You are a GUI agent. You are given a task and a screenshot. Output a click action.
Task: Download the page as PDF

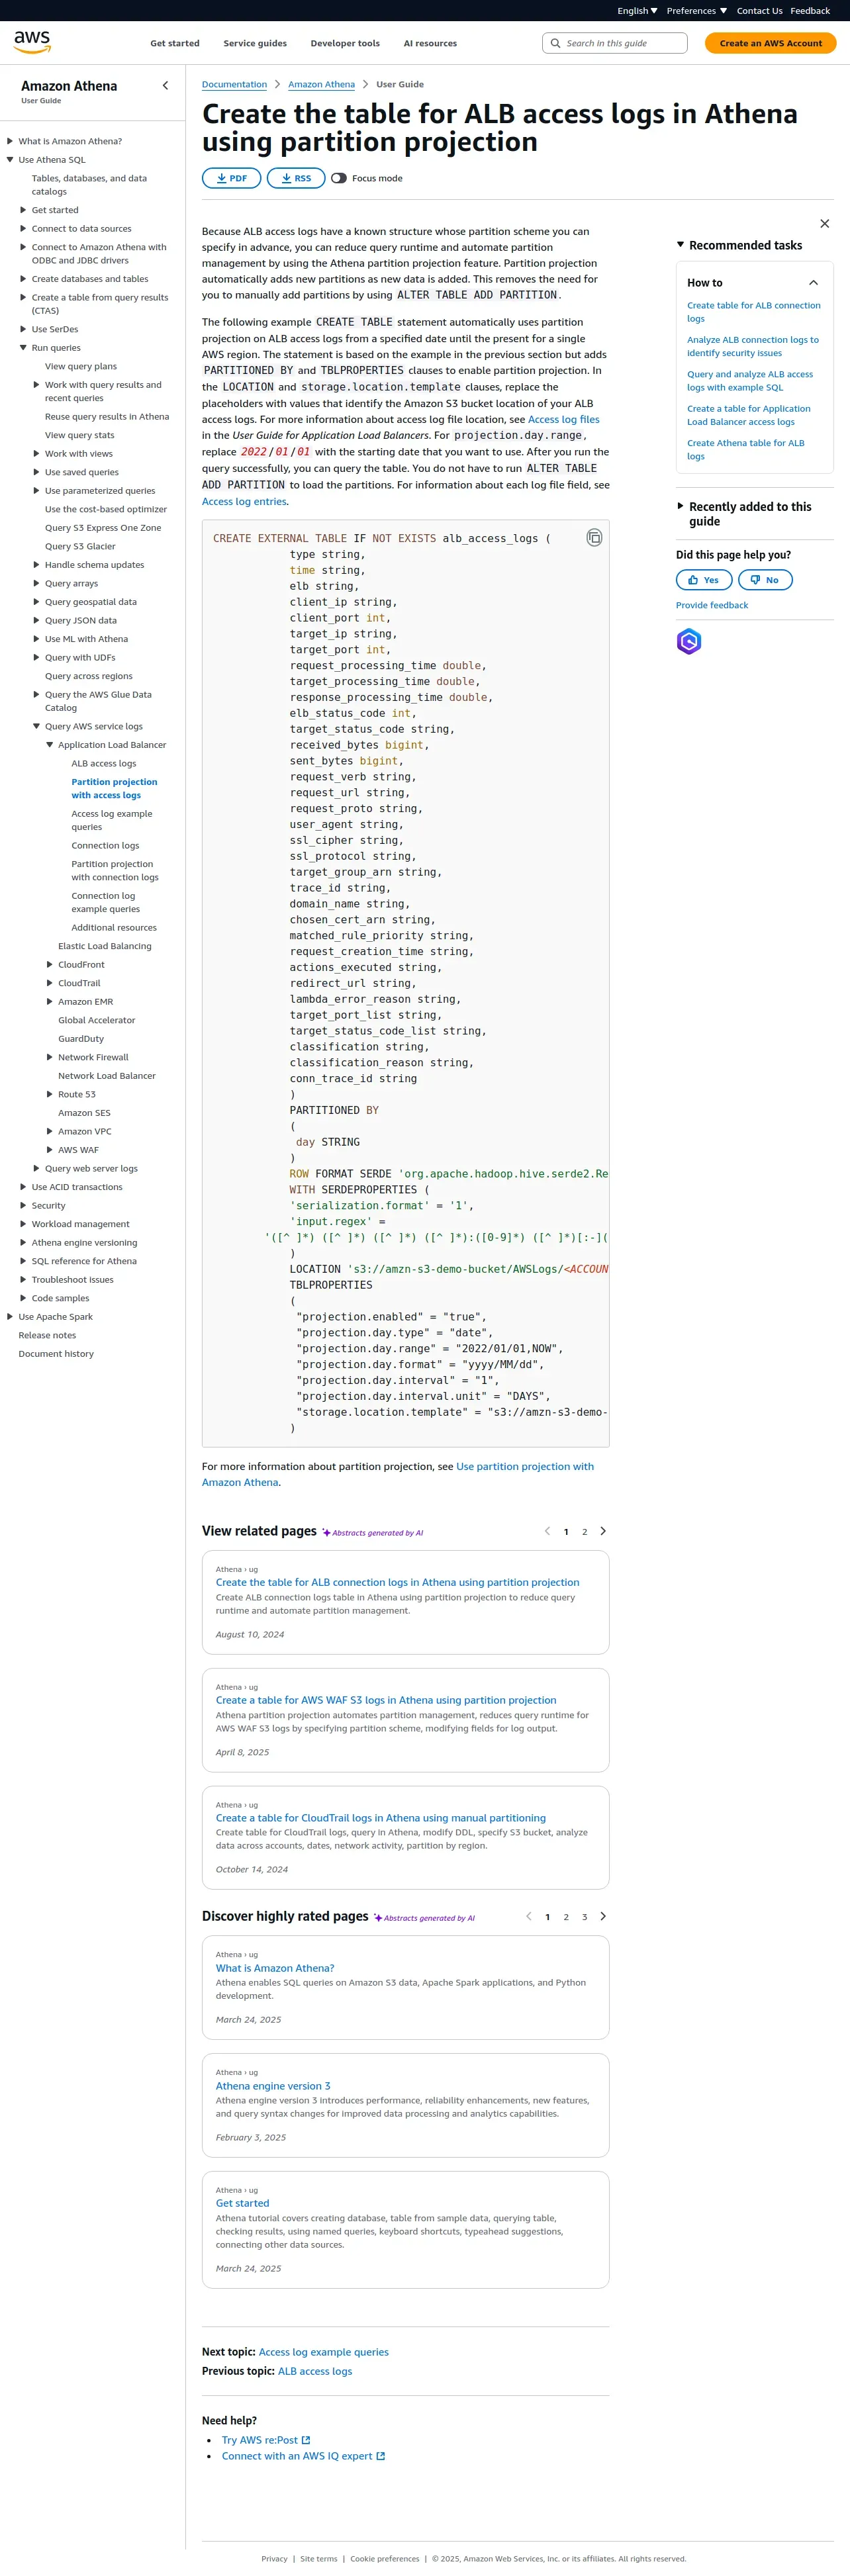[231, 178]
